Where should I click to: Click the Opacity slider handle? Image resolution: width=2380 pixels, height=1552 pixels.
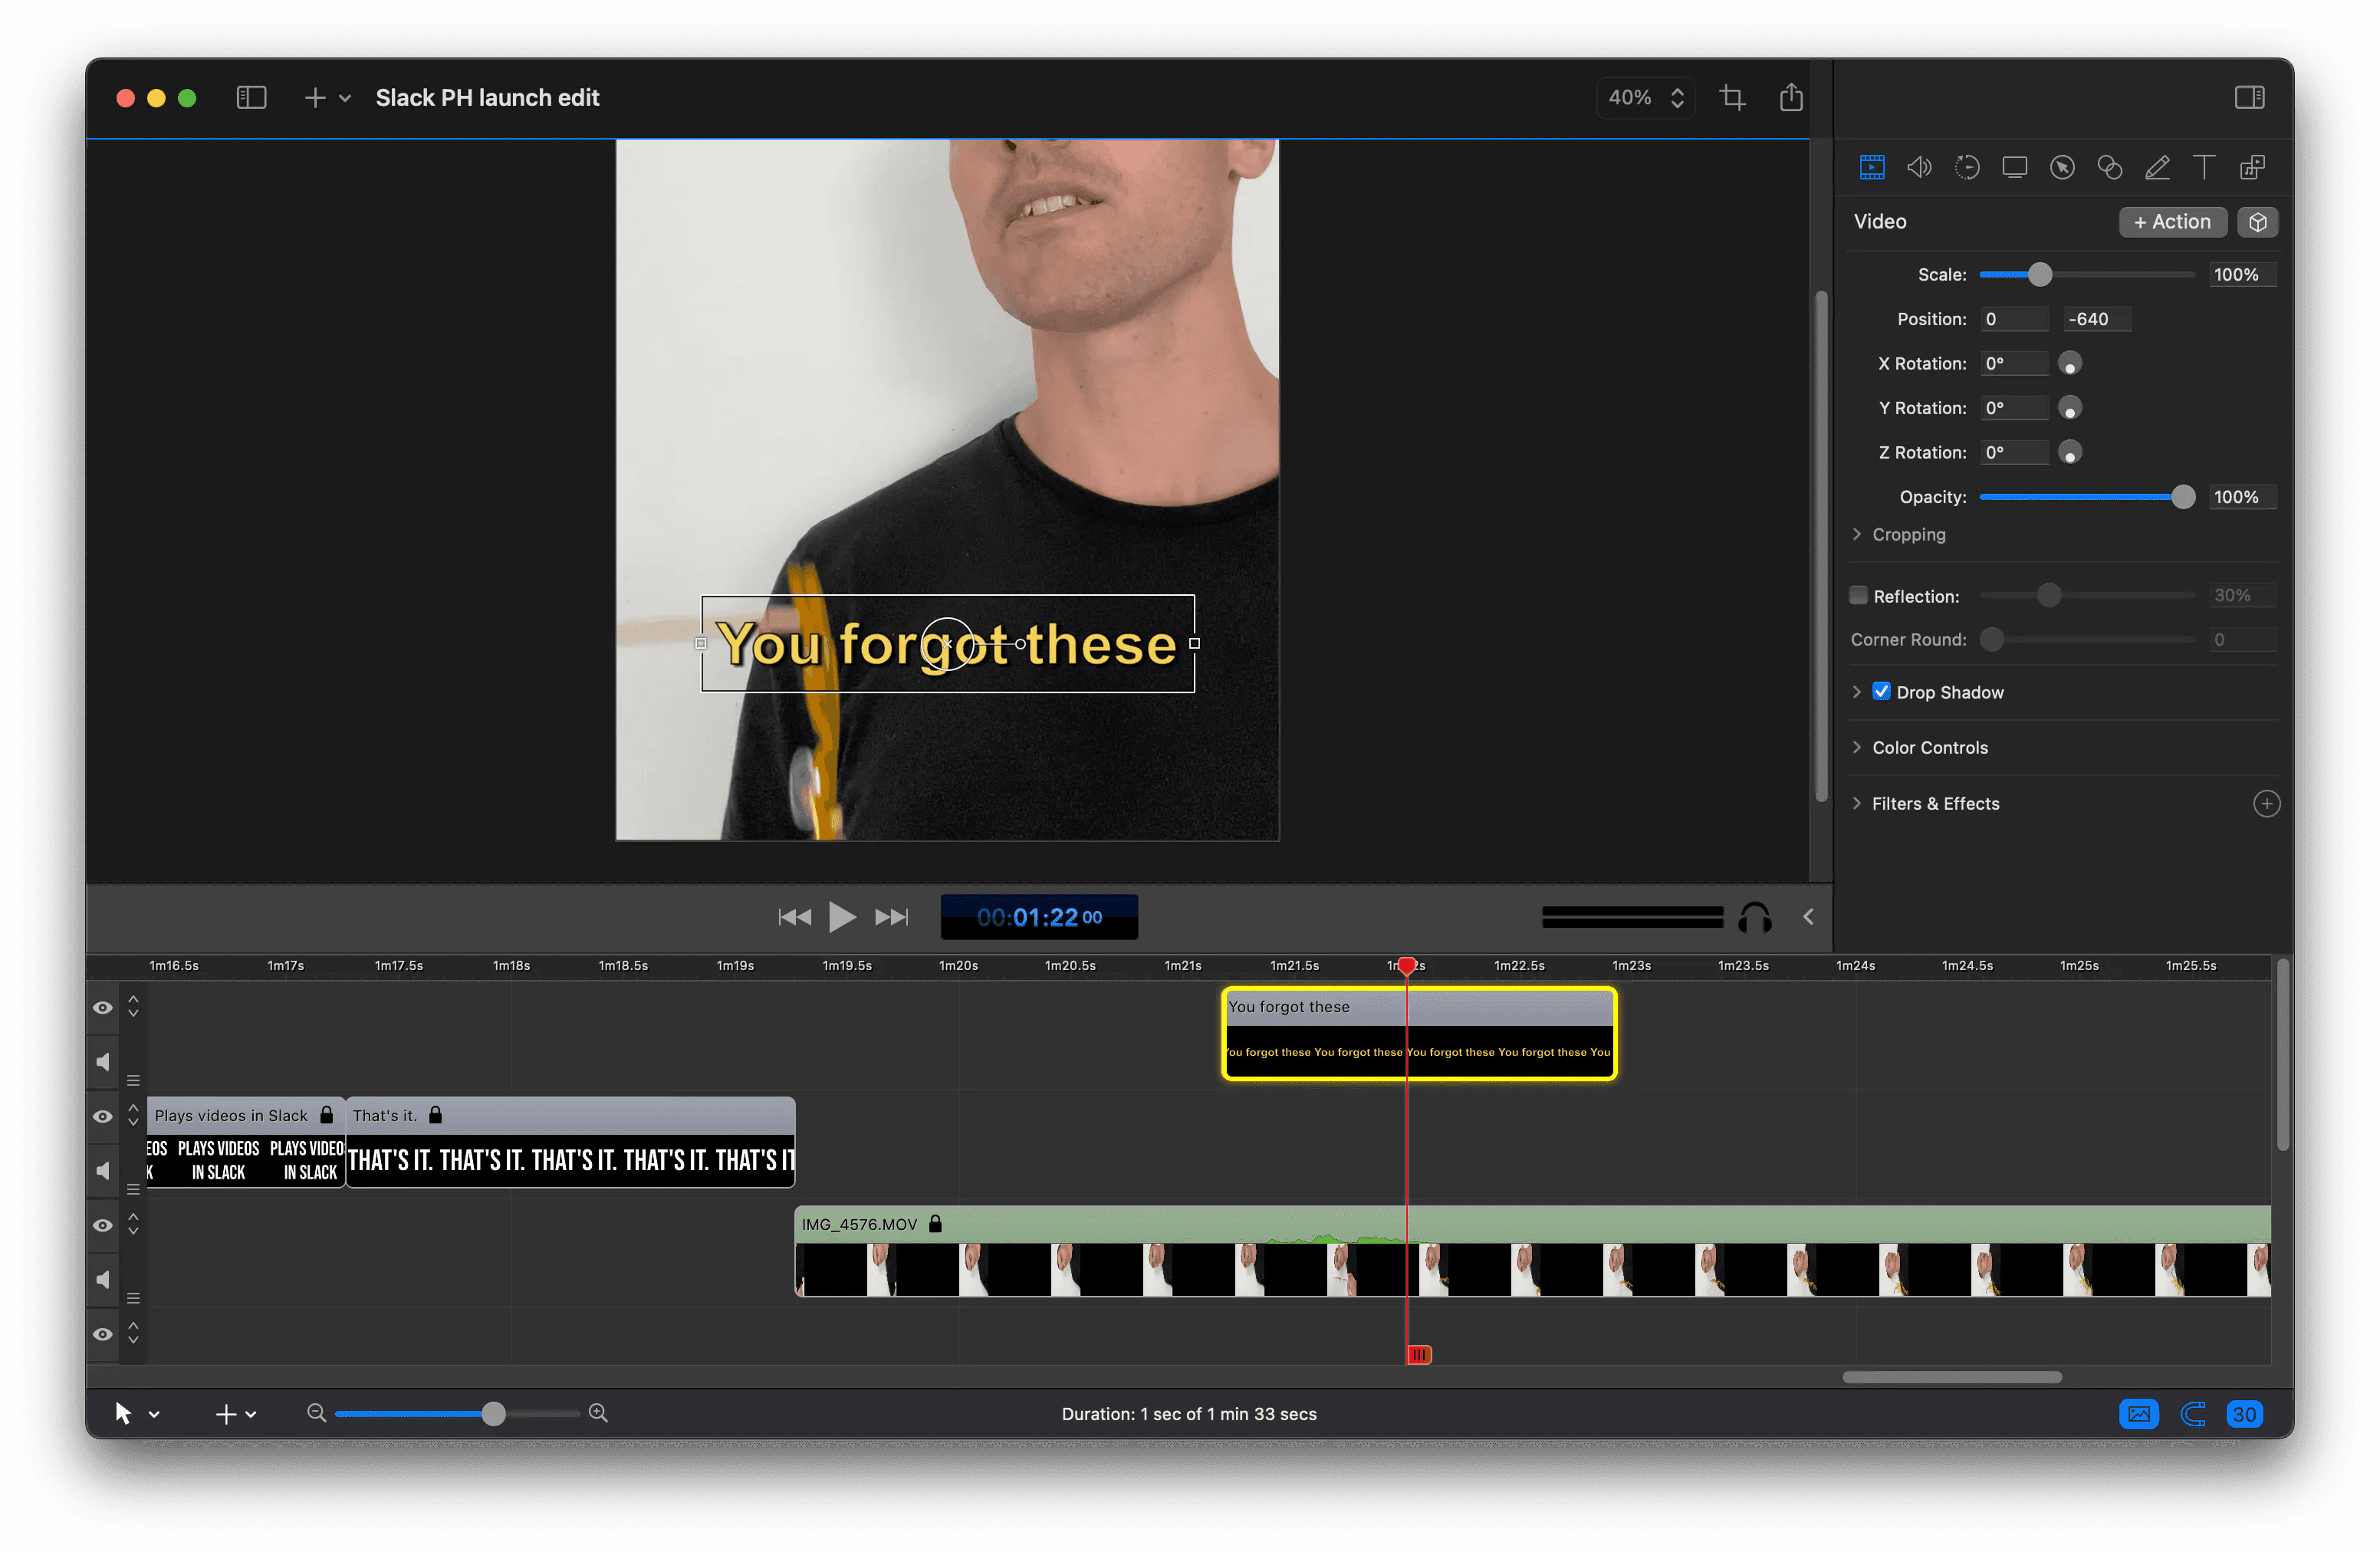click(2183, 497)
